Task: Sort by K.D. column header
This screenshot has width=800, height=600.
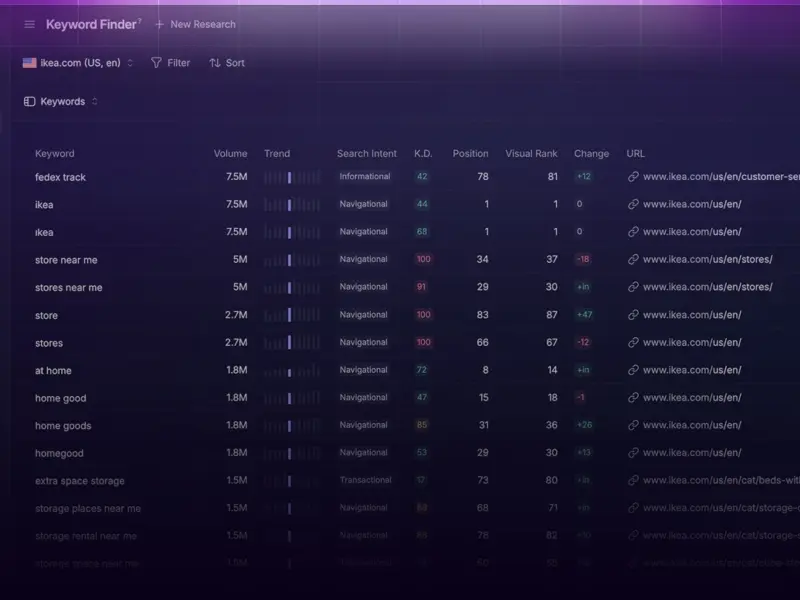Action: 423,154
